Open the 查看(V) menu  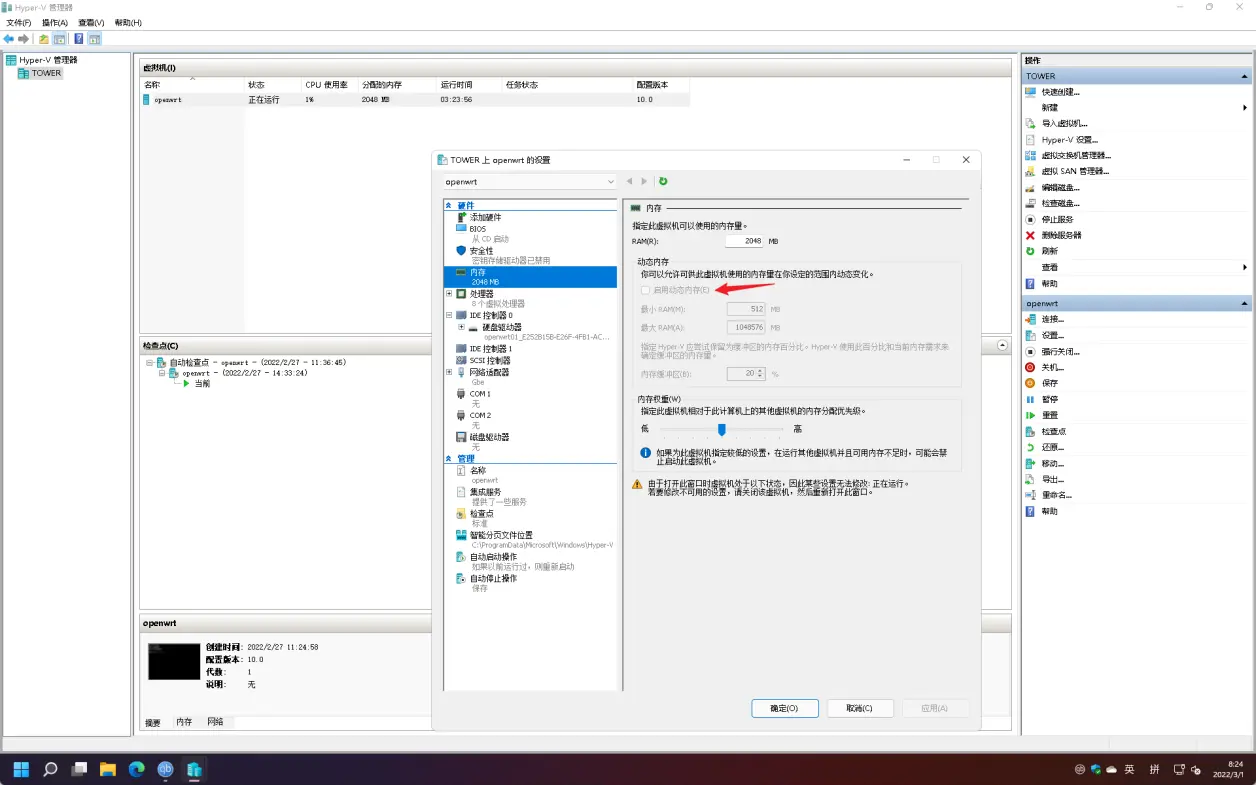point(91,22)
